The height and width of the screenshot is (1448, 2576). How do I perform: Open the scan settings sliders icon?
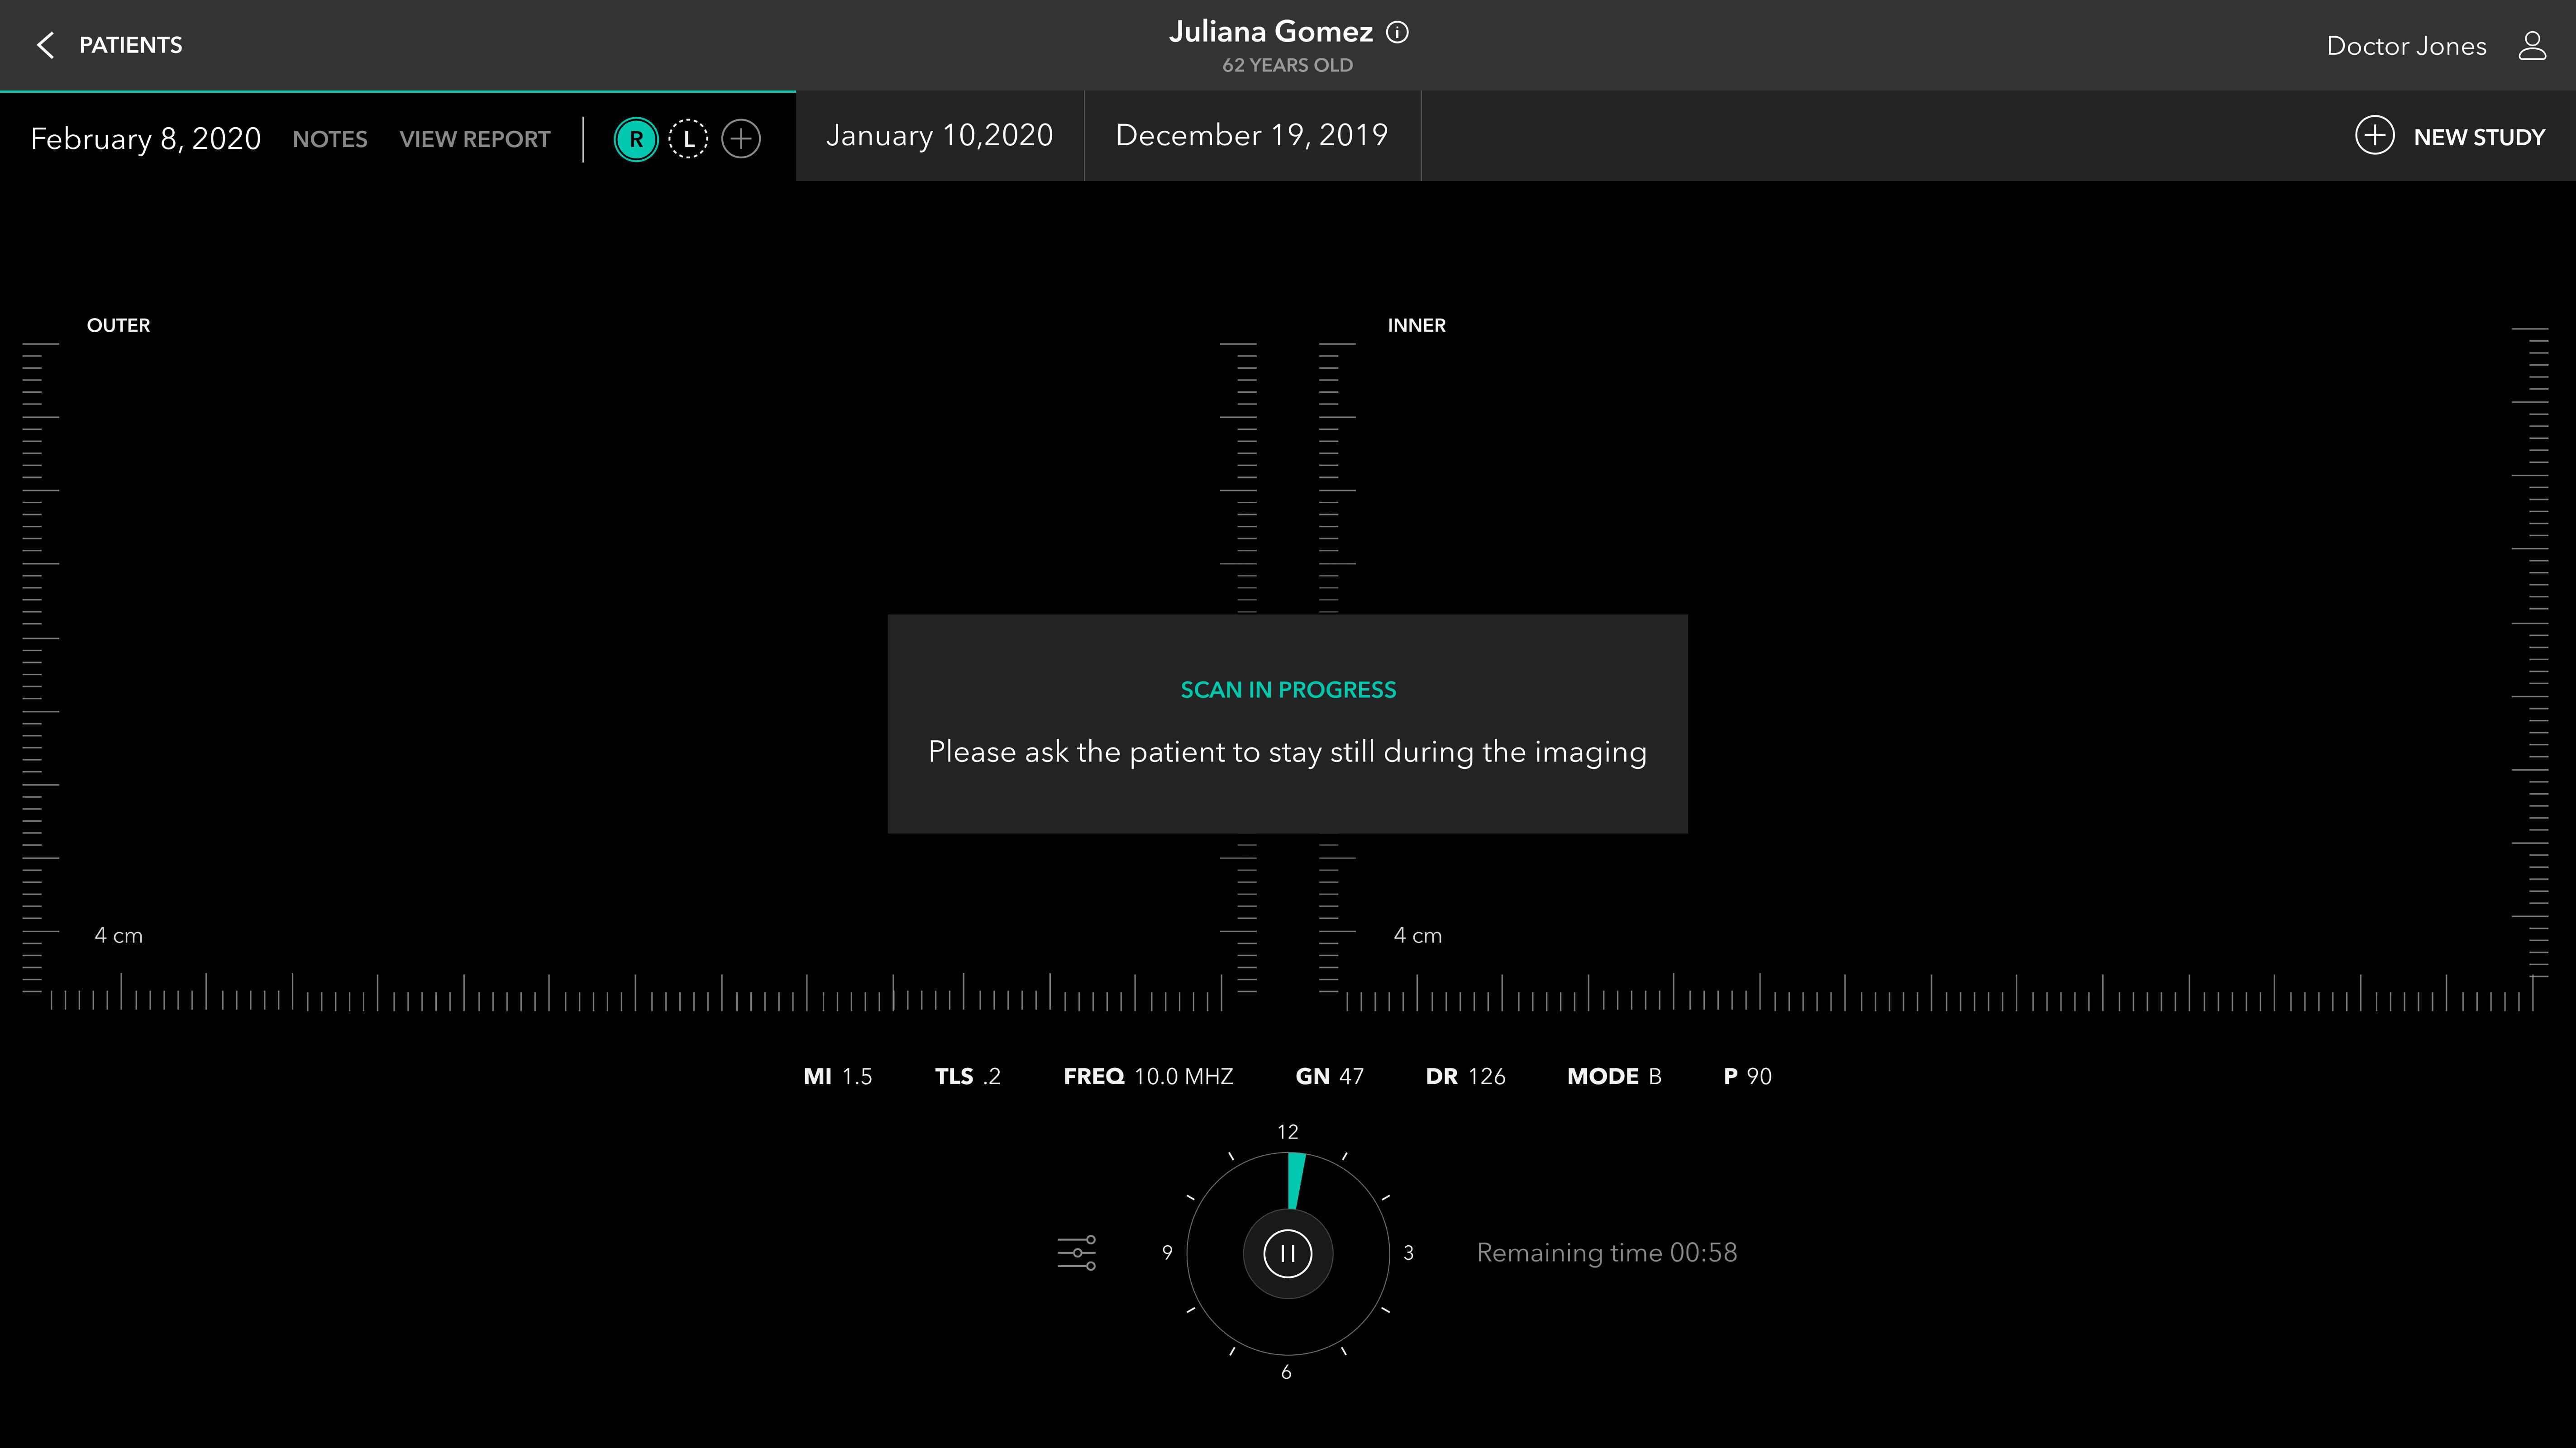tap(1077, 1252)
